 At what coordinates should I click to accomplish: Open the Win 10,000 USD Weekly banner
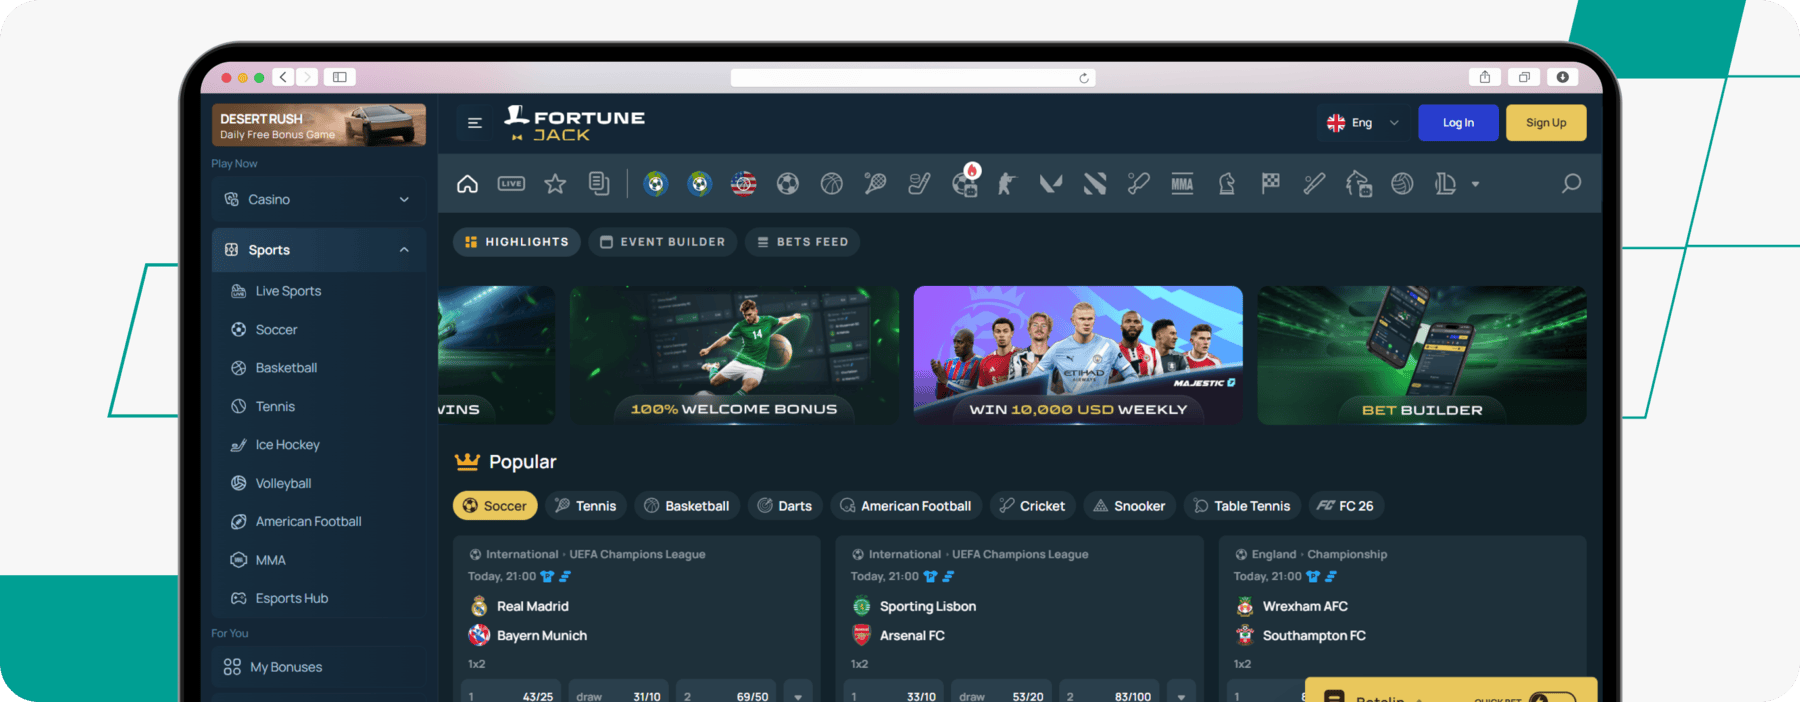point(1078,355)
